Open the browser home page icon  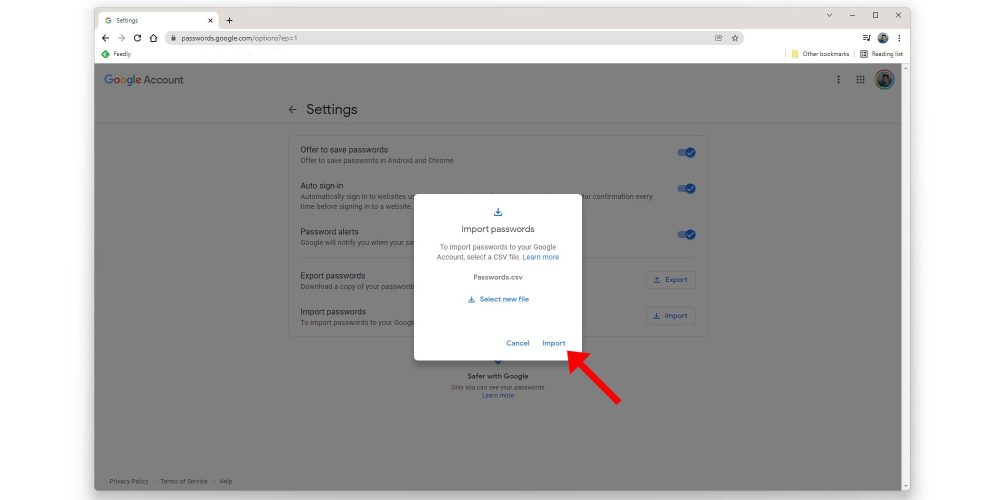coord(153,38)
